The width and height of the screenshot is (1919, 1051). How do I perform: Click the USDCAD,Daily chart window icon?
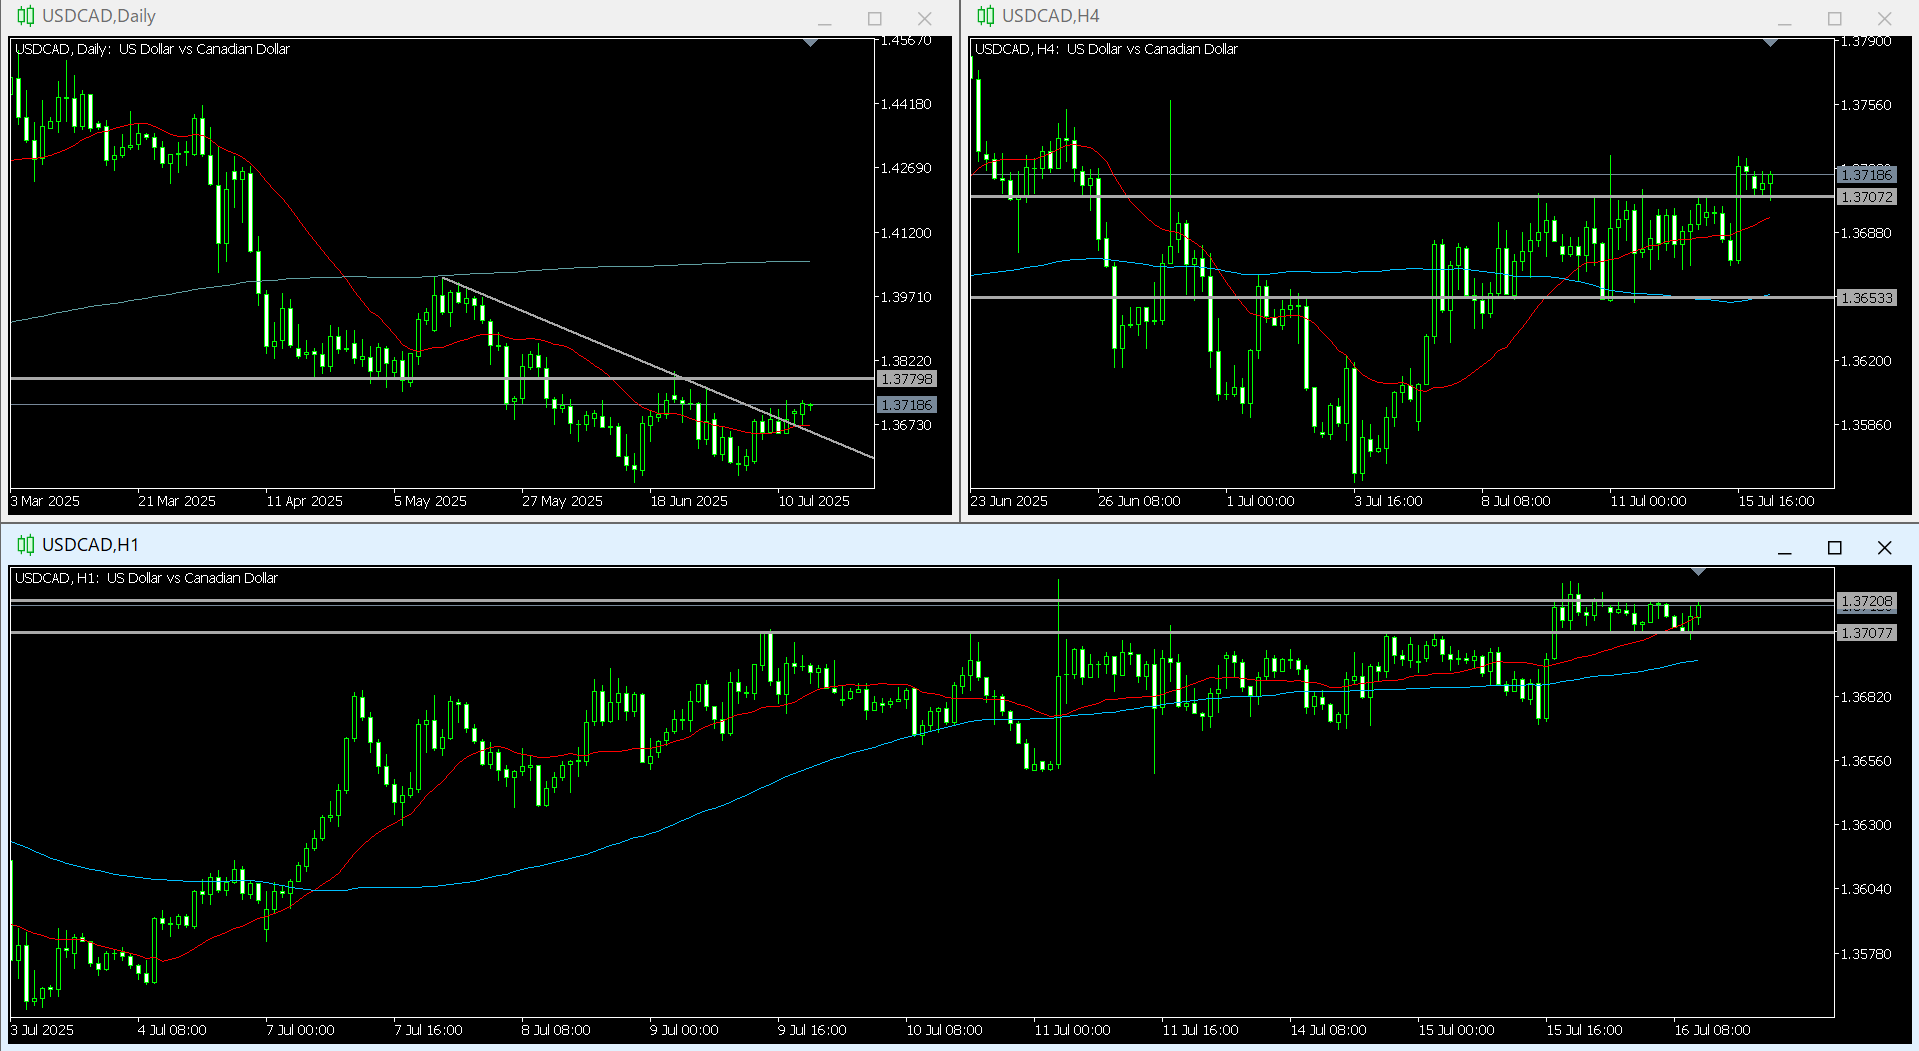[25, 16]
